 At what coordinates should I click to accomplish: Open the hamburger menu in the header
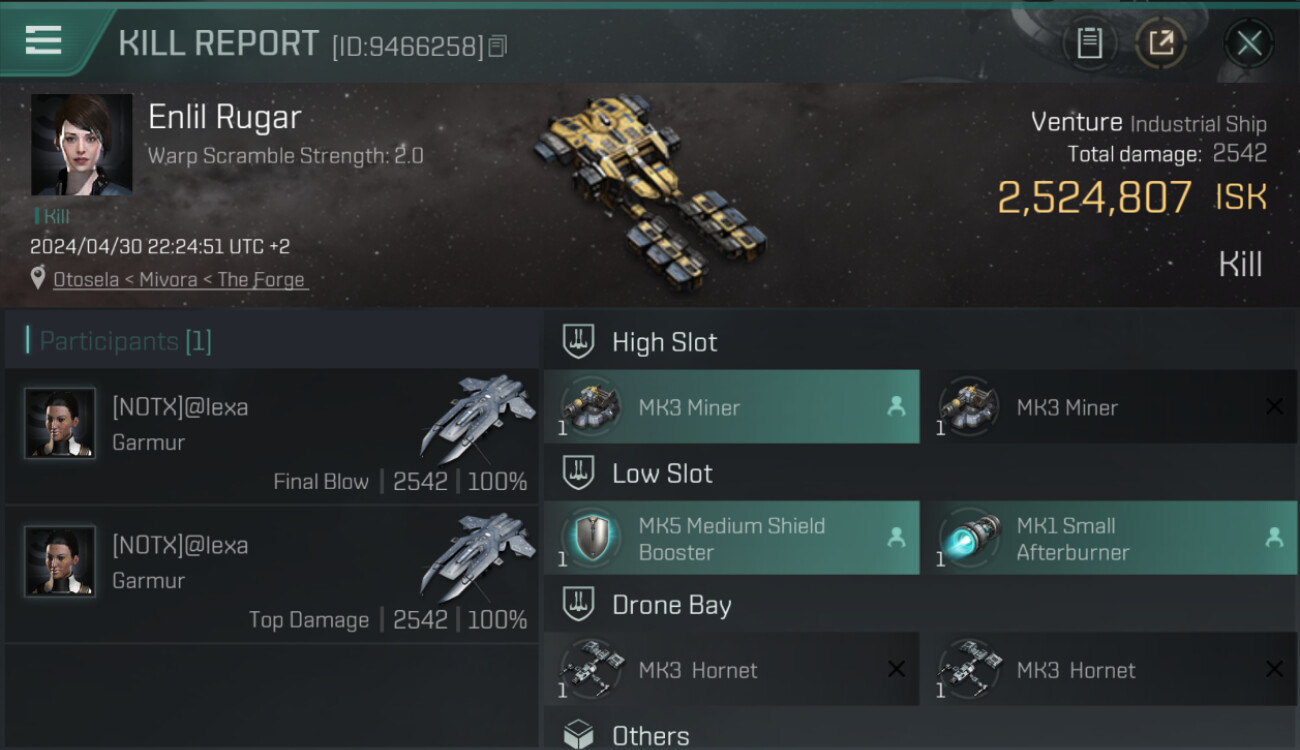click(x=44, y=41)
